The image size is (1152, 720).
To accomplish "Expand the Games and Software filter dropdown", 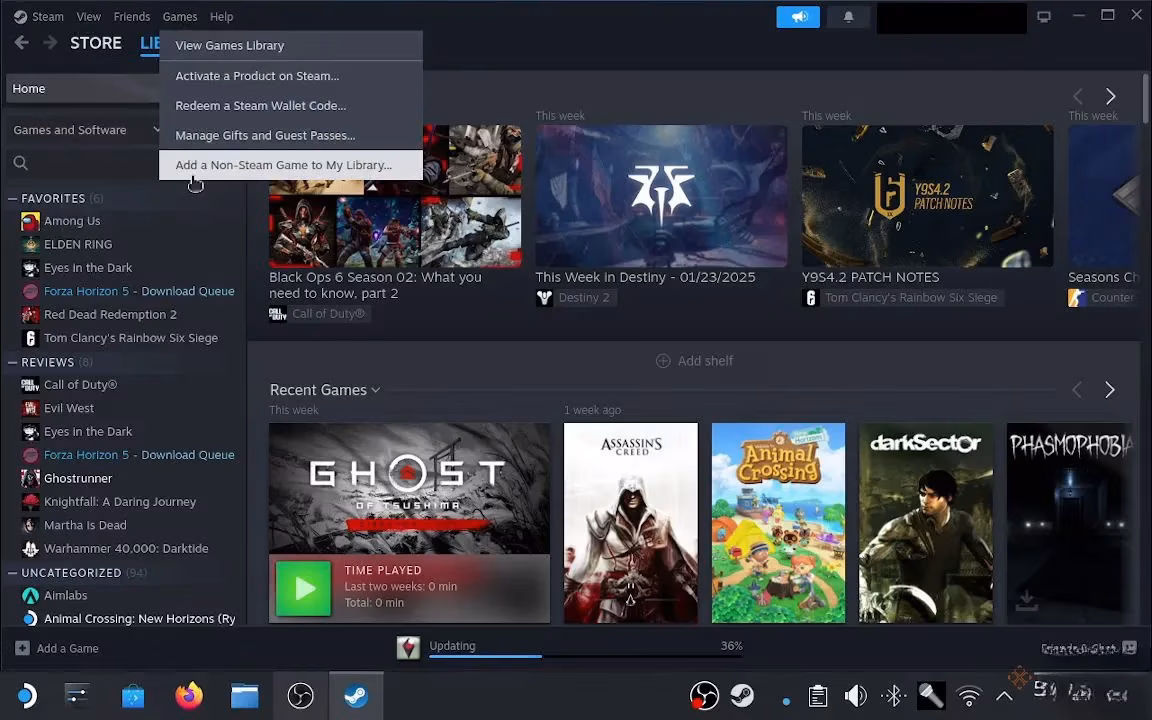I will point(157,130).
